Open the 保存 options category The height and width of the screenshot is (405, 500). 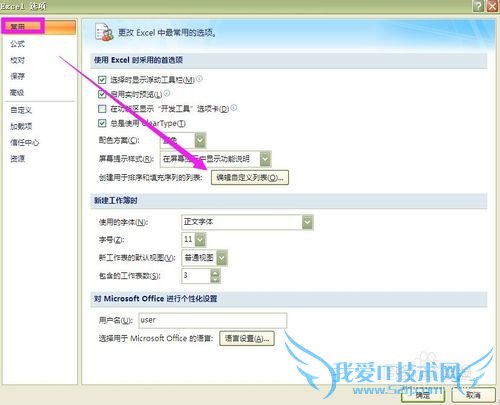point(17,76)
